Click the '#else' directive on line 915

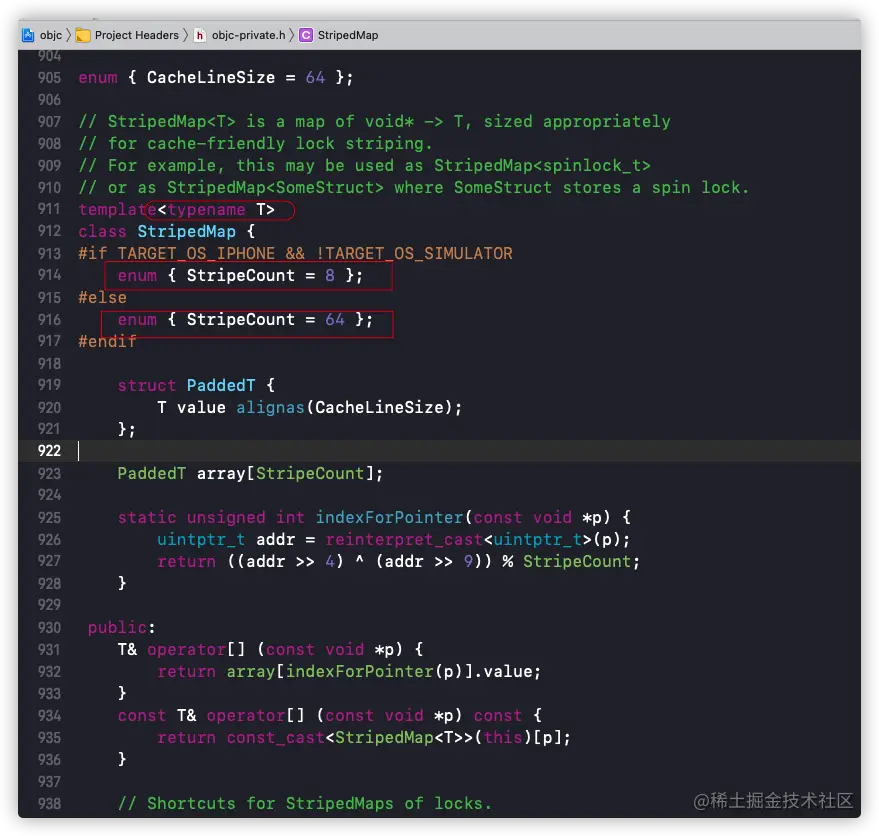(103, 298)
